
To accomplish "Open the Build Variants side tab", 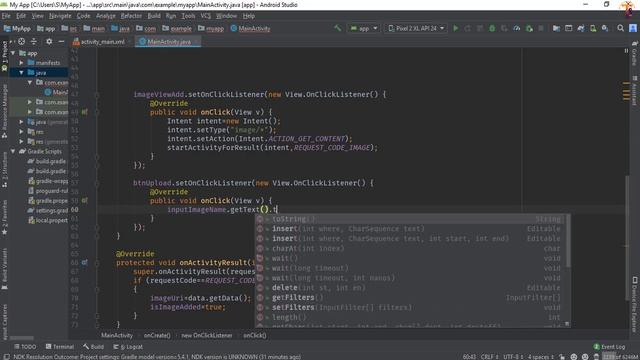I will 4,269.
